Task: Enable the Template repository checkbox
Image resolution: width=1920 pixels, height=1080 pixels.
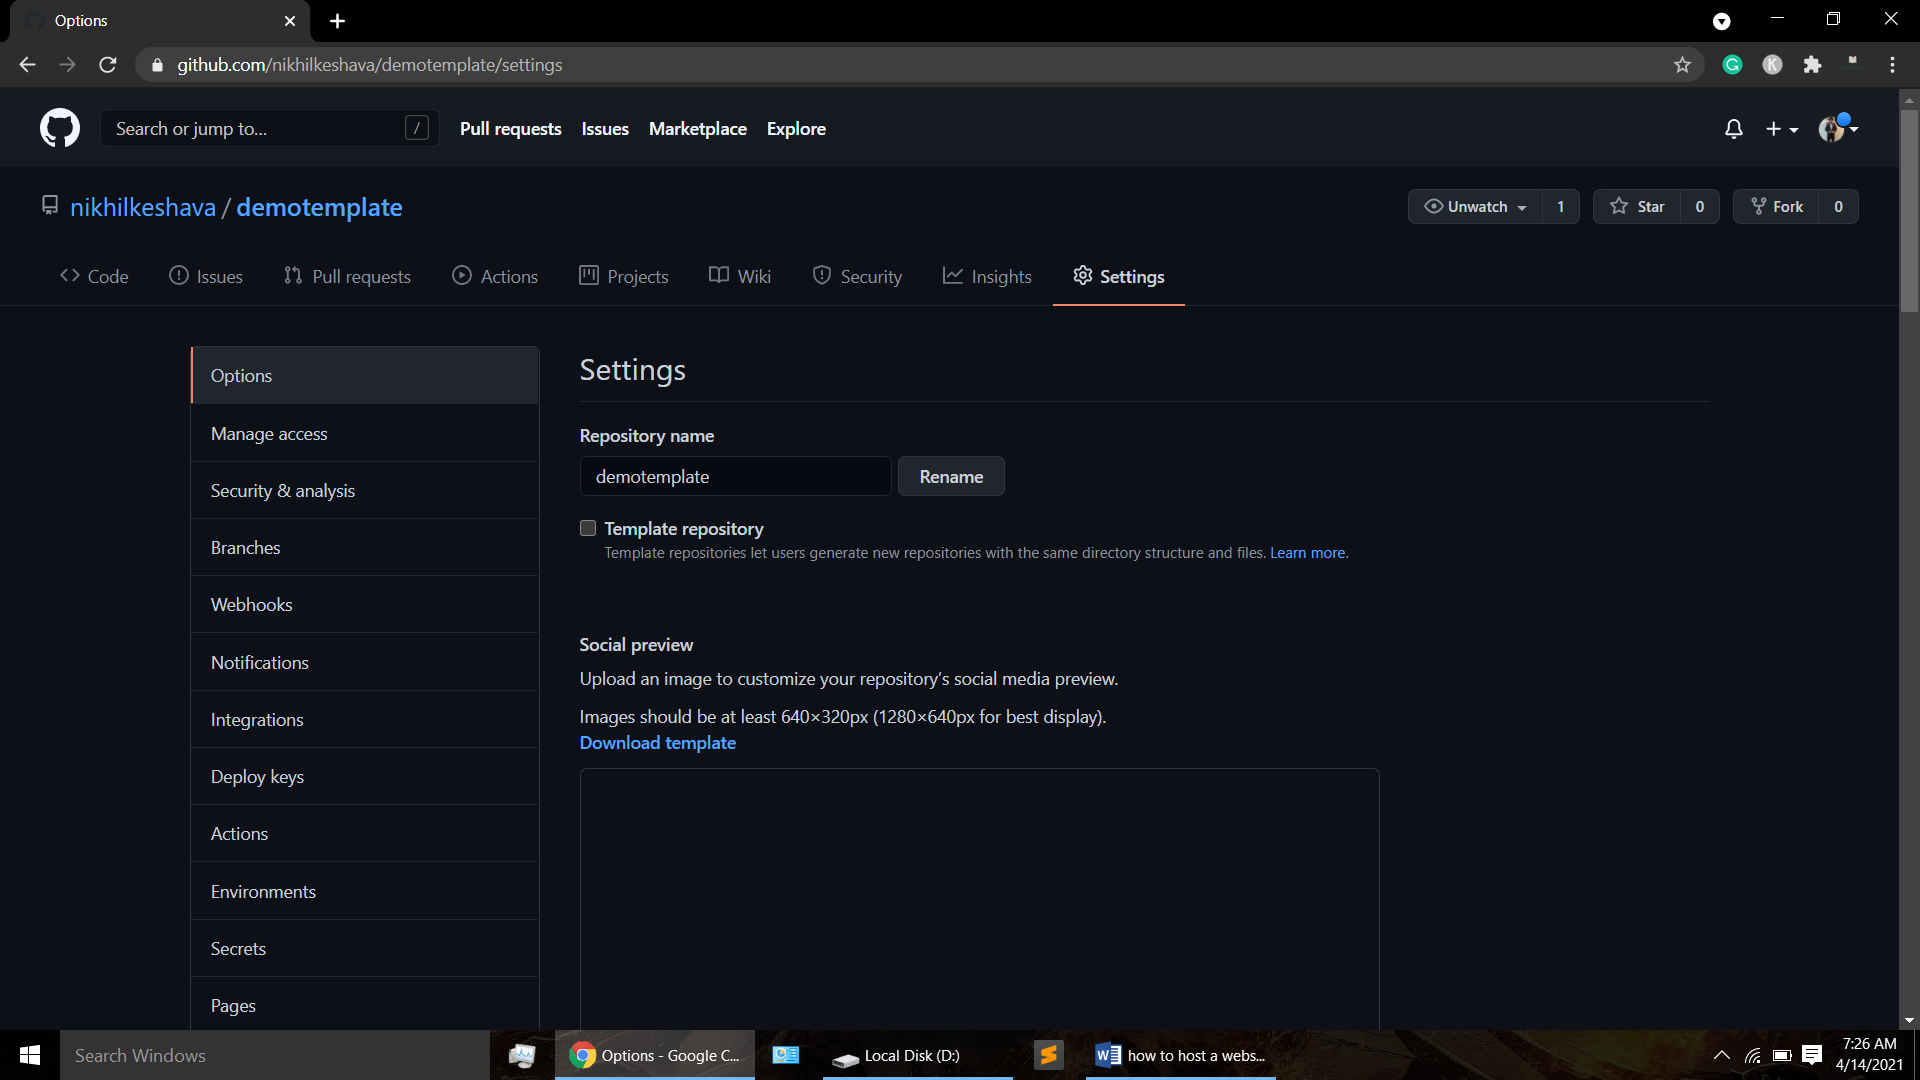Action: 588,528
